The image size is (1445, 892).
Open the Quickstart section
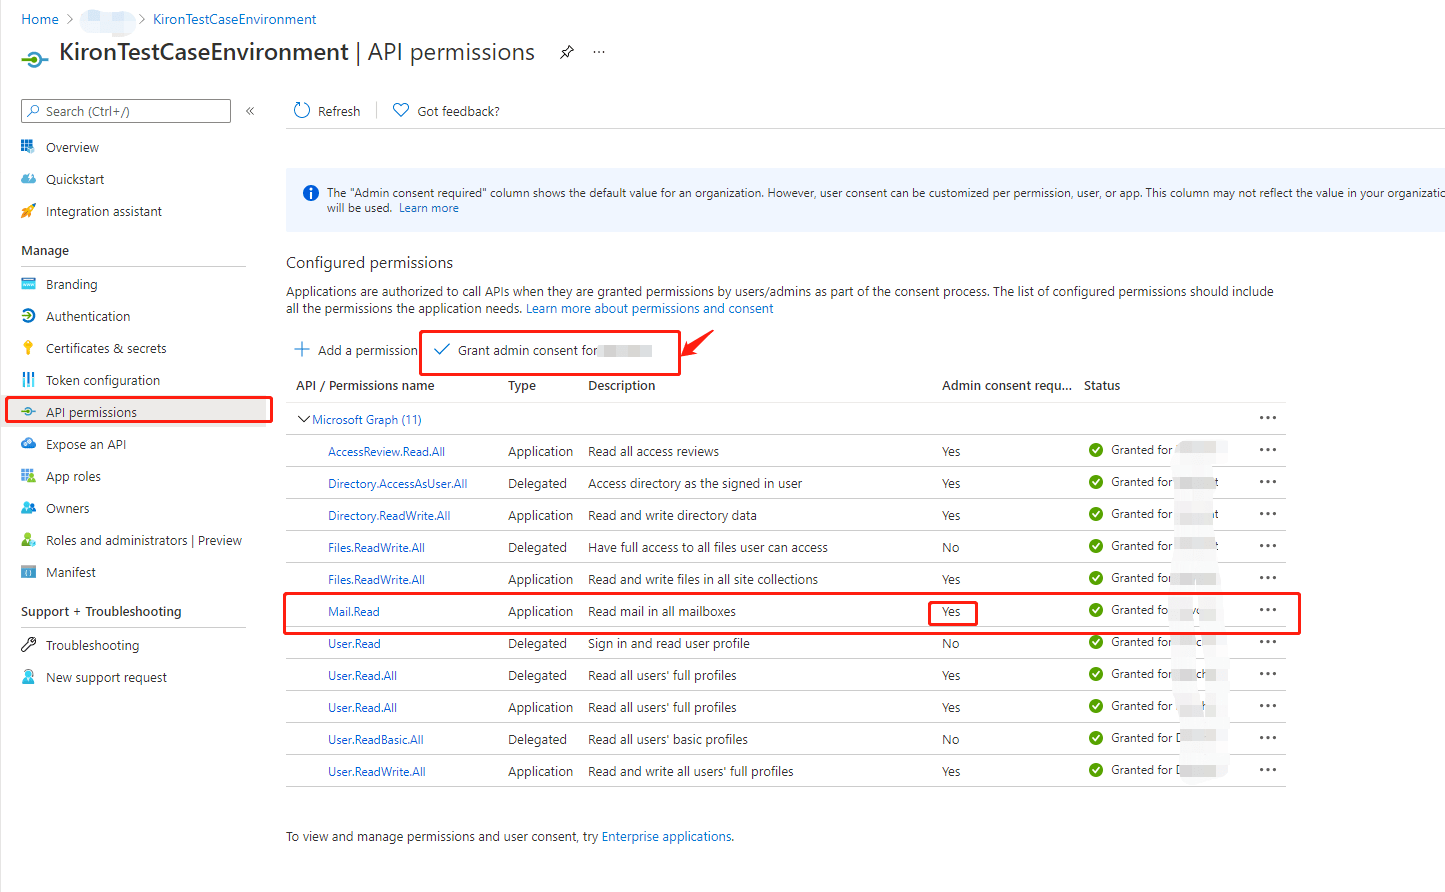click(x=75, y=179)
